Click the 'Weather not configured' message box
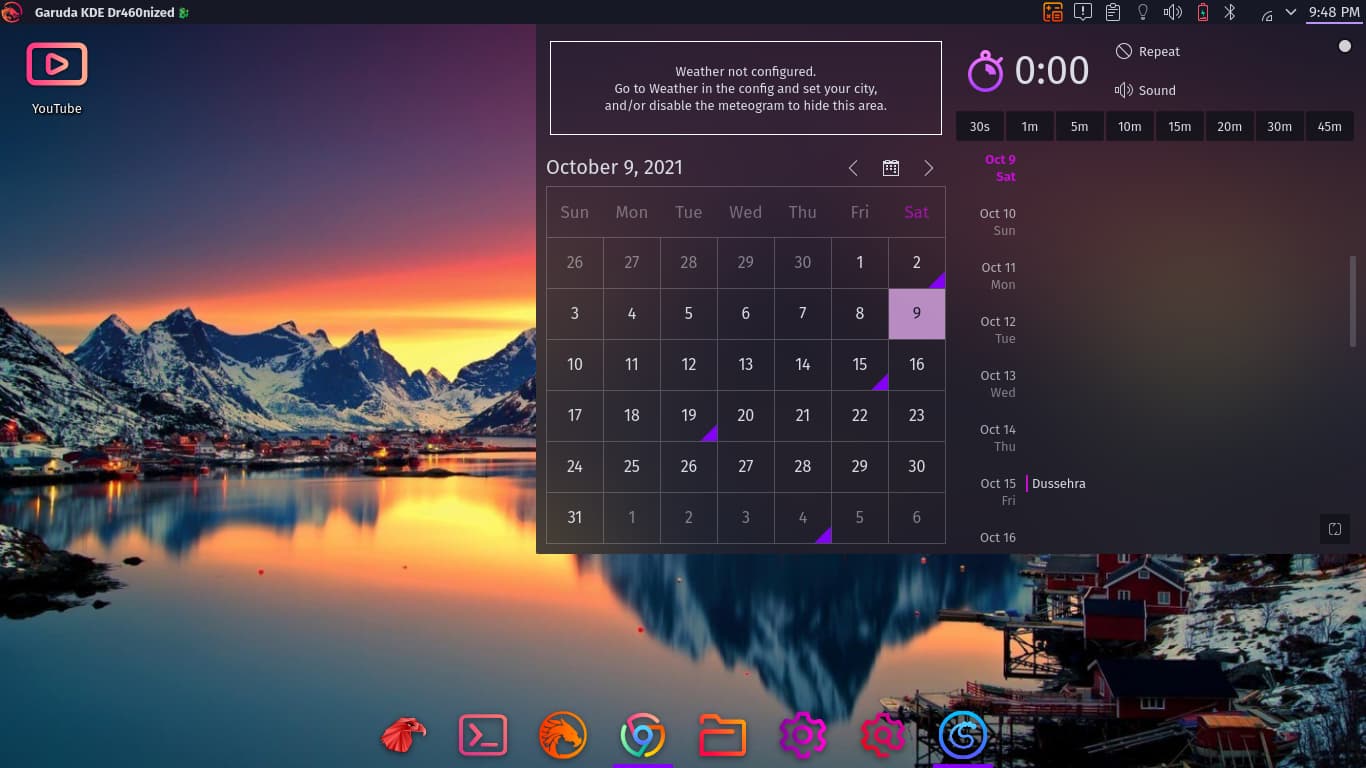The width and height of the screenshot is (1366, 768). pyautogui.click(x=746, y=88)
